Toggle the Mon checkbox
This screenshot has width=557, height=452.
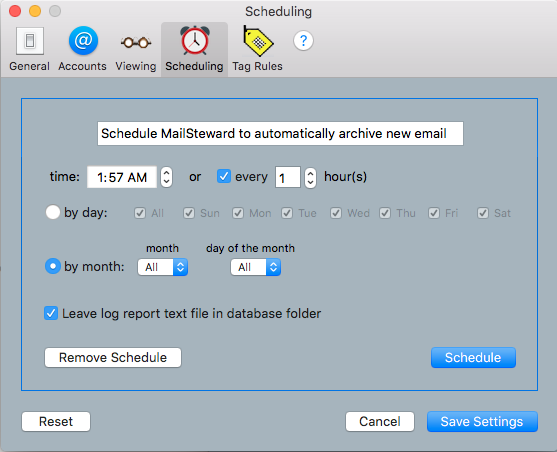point(238,213)
